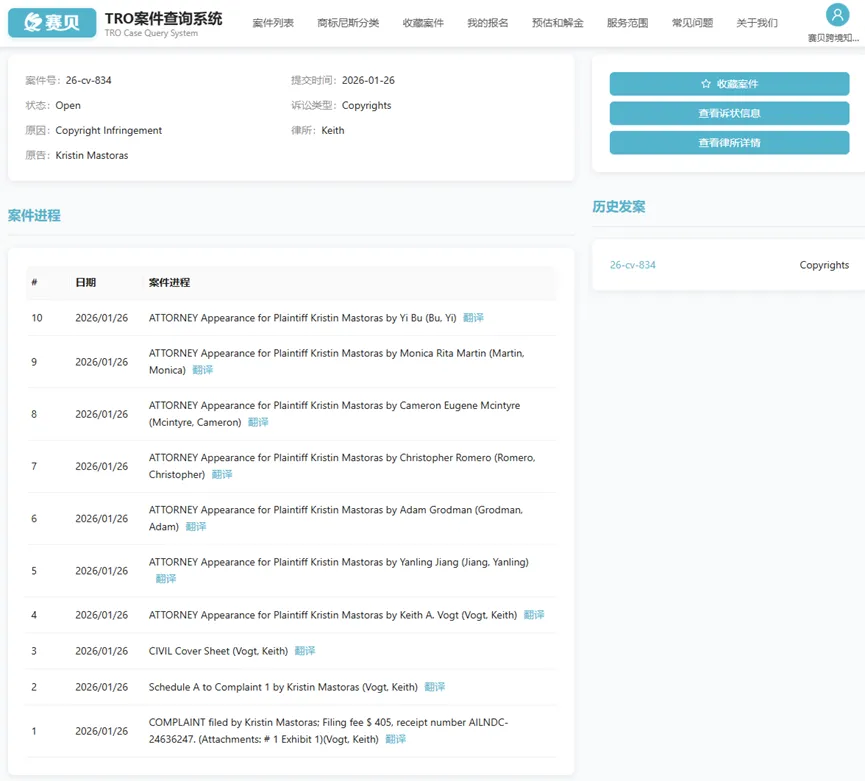Translate row 7 Christopher Romero entry
Screen dimensions: 865x781
(x=222, y=474)
